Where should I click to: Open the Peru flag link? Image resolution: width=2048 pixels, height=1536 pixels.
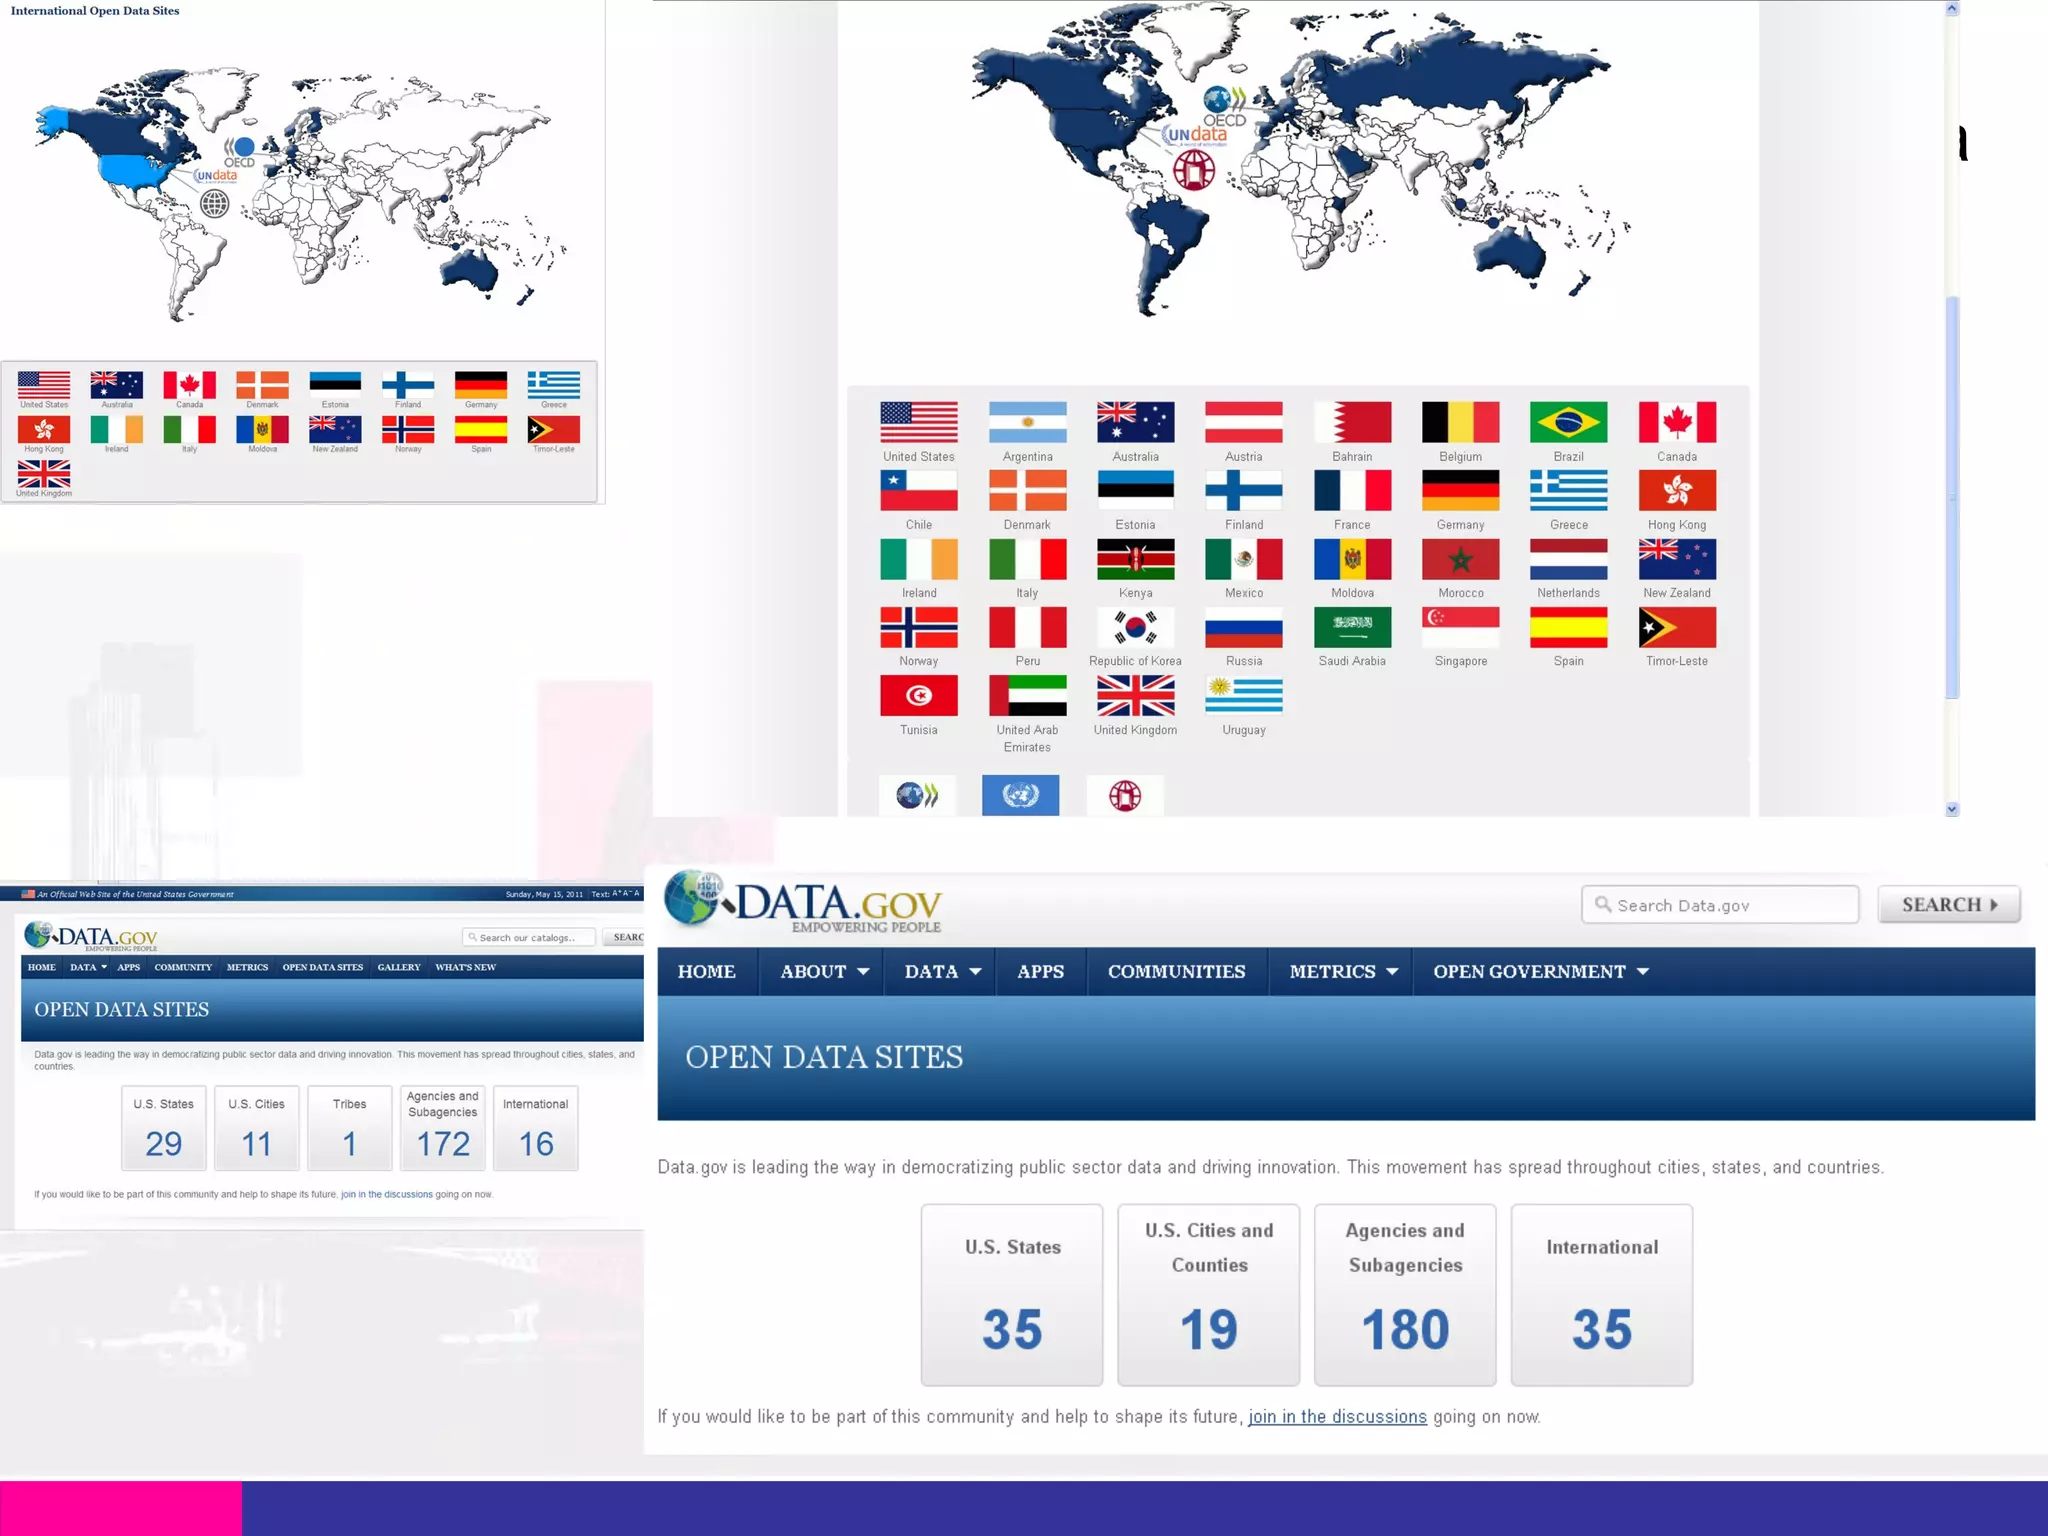1027,627
